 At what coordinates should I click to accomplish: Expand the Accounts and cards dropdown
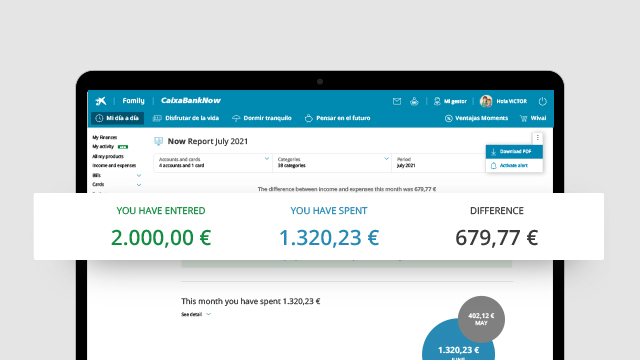213,163
